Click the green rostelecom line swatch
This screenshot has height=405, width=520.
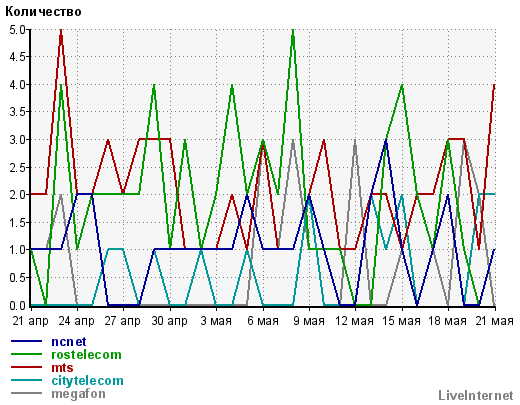pyautogui.click(x=27, y=354)
